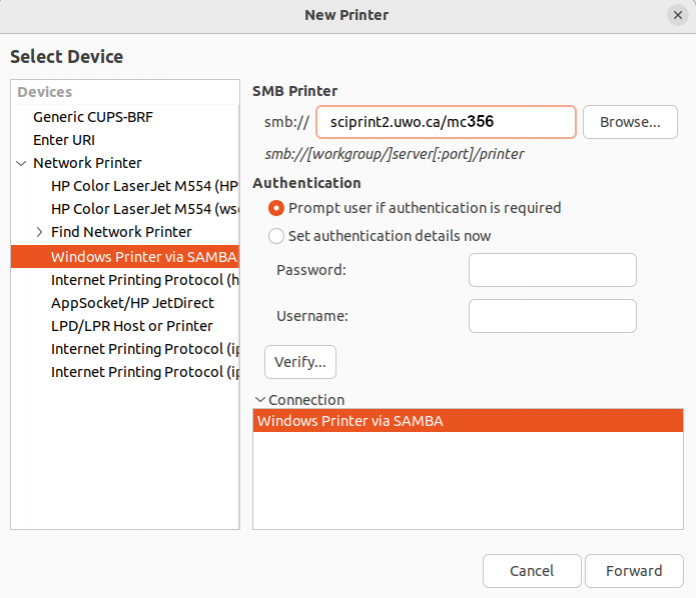Select LPD/LPR Host or Printer
Viewport: 696px width, 598px height.
click(131, 325)
